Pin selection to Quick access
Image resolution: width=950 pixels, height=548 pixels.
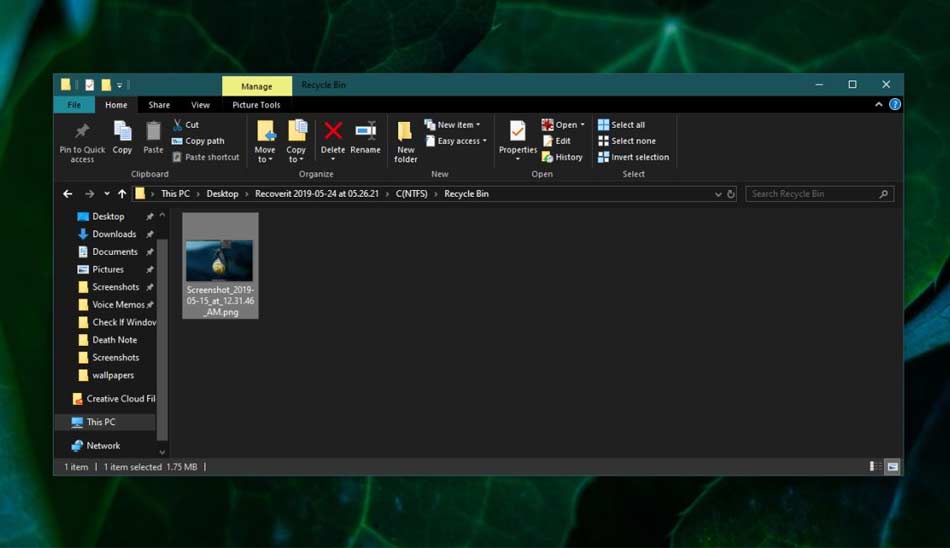coord(82,142)
